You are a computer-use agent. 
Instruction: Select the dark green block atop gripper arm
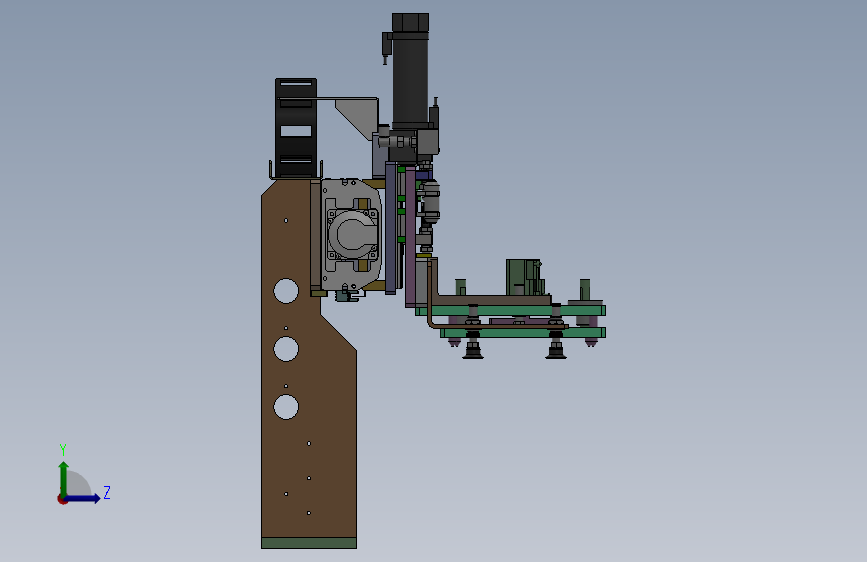523,277
